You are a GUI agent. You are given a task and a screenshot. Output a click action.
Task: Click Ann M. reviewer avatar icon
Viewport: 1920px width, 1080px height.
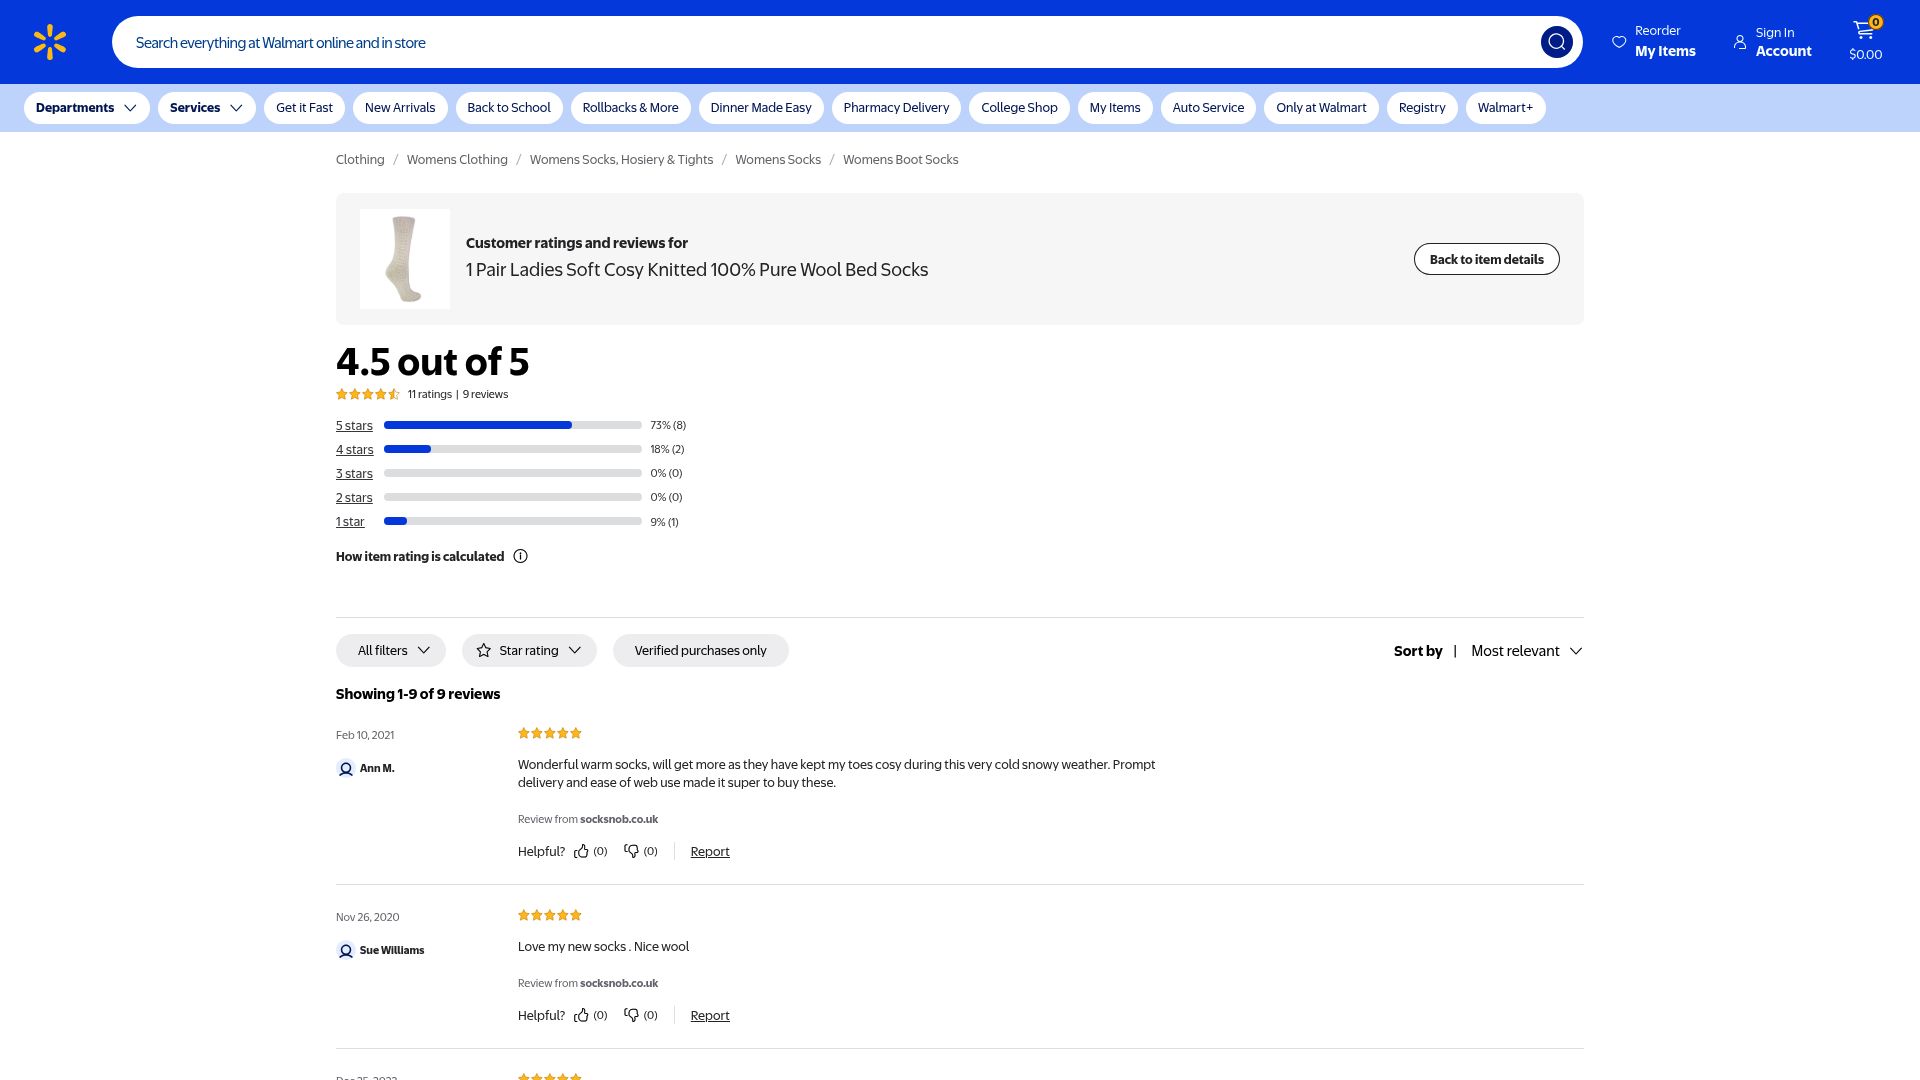pyautogui.click(x=346, y=768)
